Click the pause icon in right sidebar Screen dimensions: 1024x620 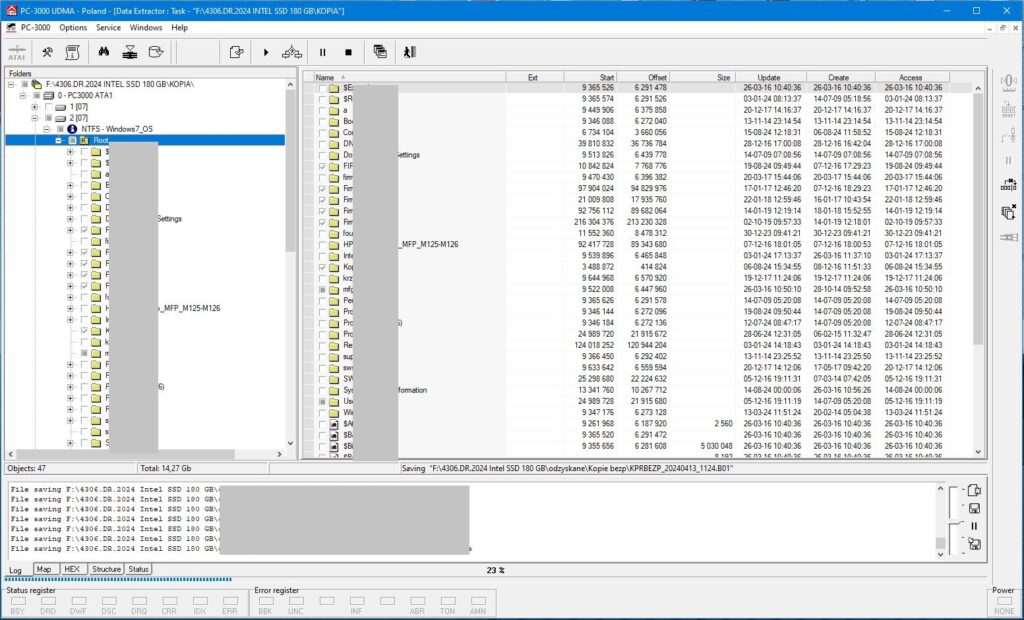pos(1008,160)
